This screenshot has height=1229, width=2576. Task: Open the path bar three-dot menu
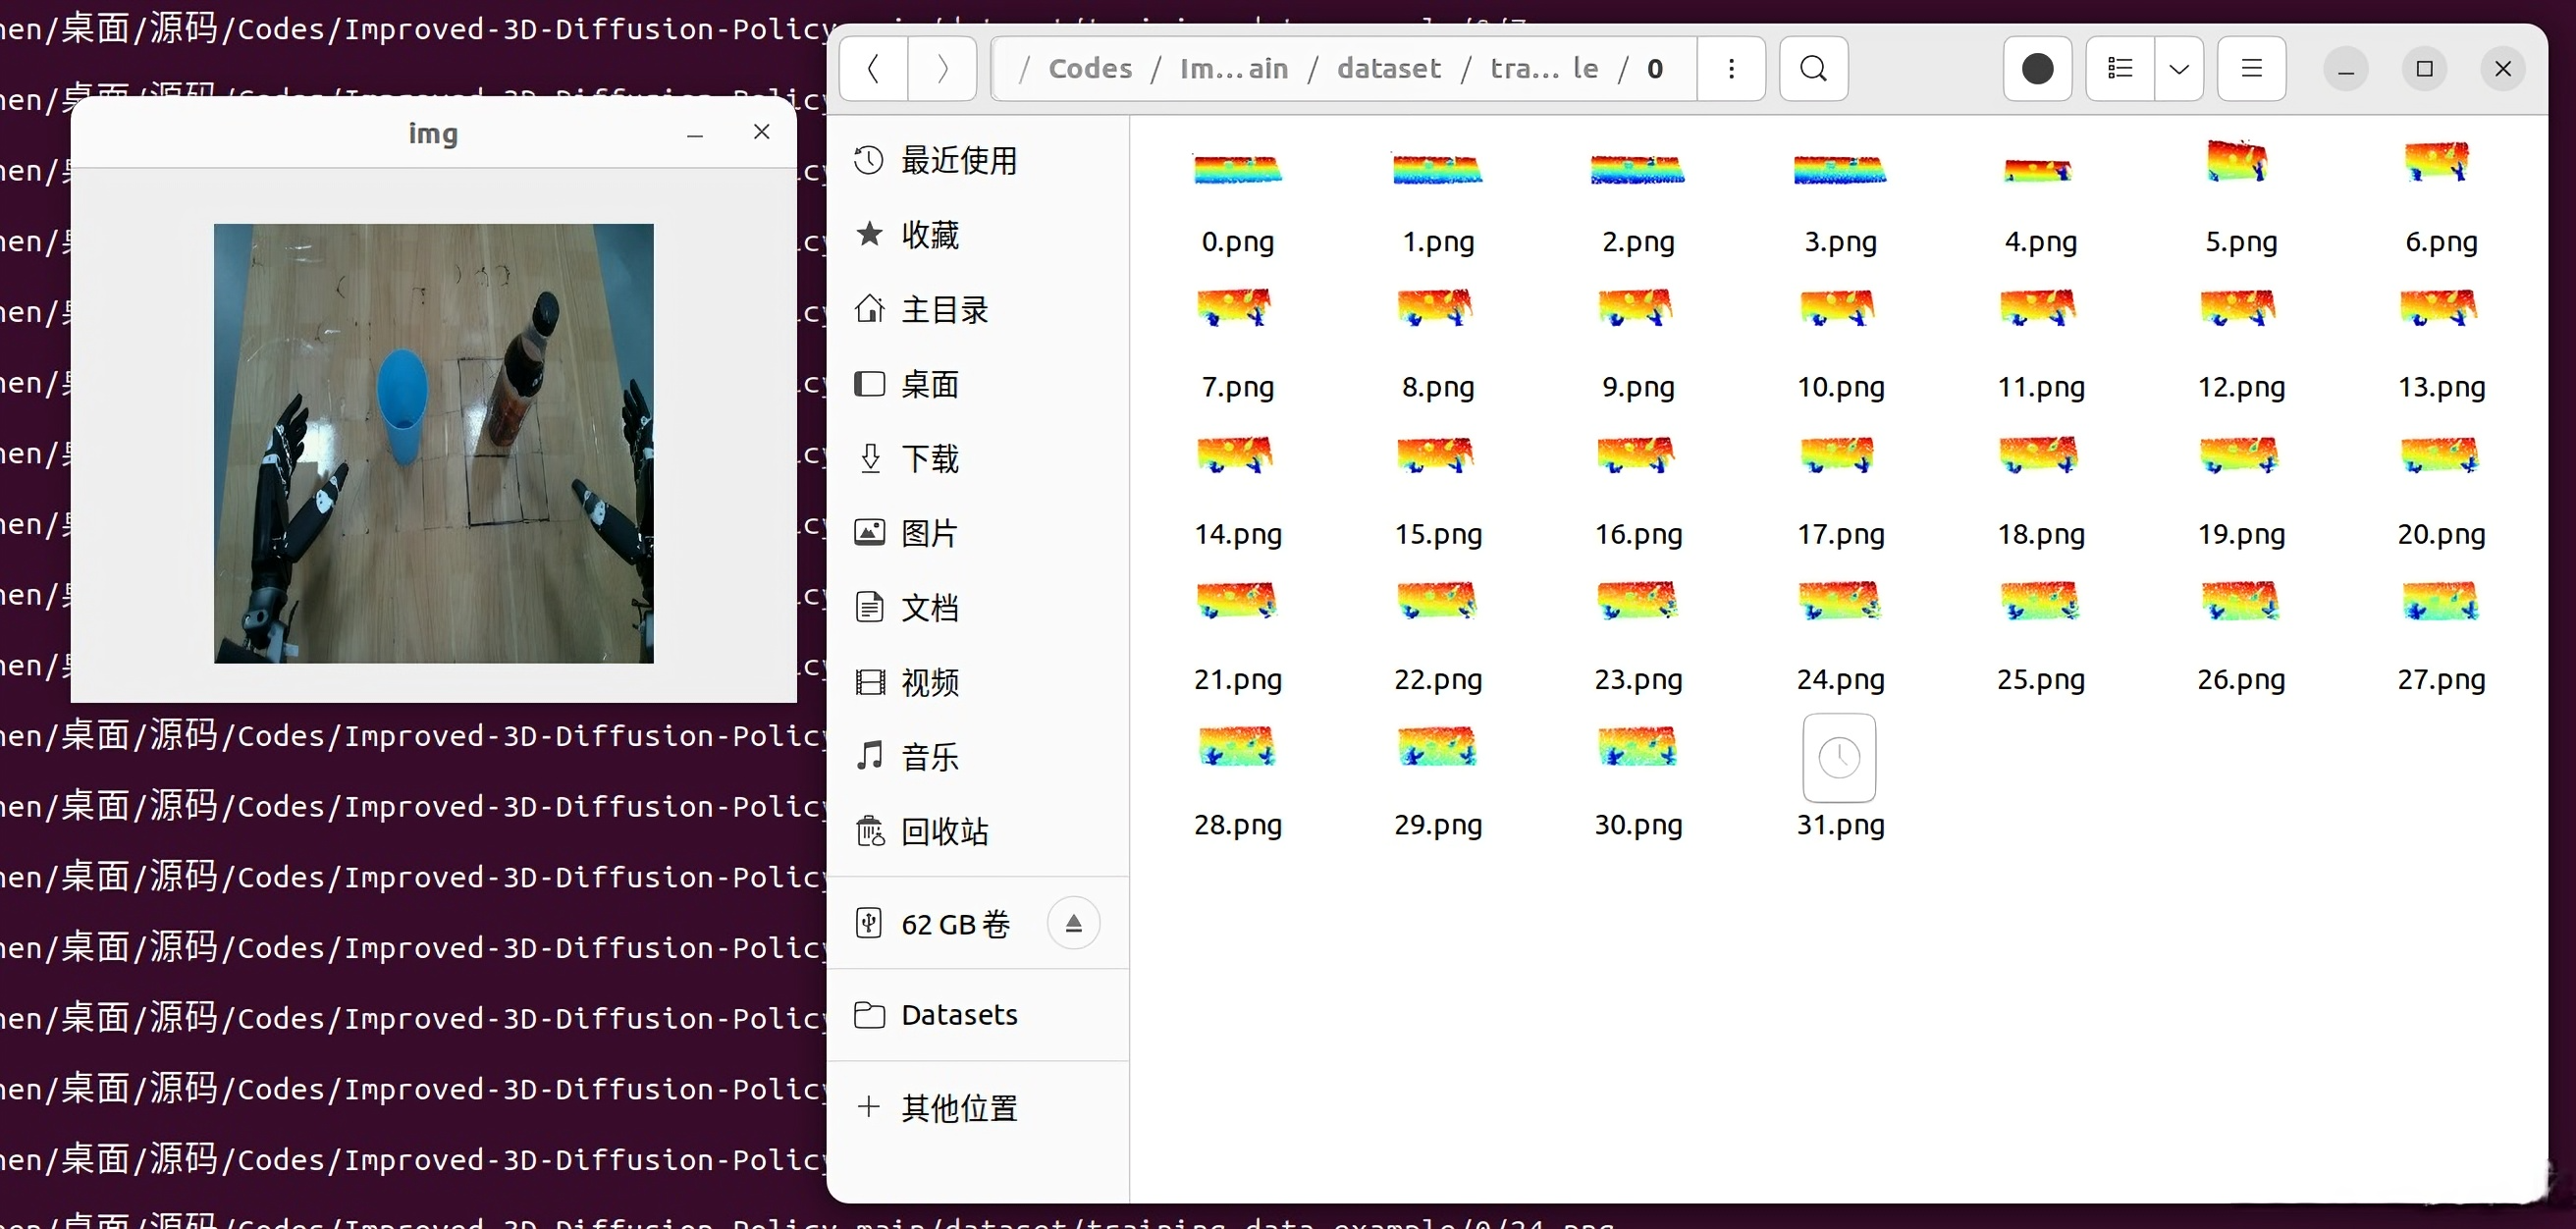(x=1732, y=68)
